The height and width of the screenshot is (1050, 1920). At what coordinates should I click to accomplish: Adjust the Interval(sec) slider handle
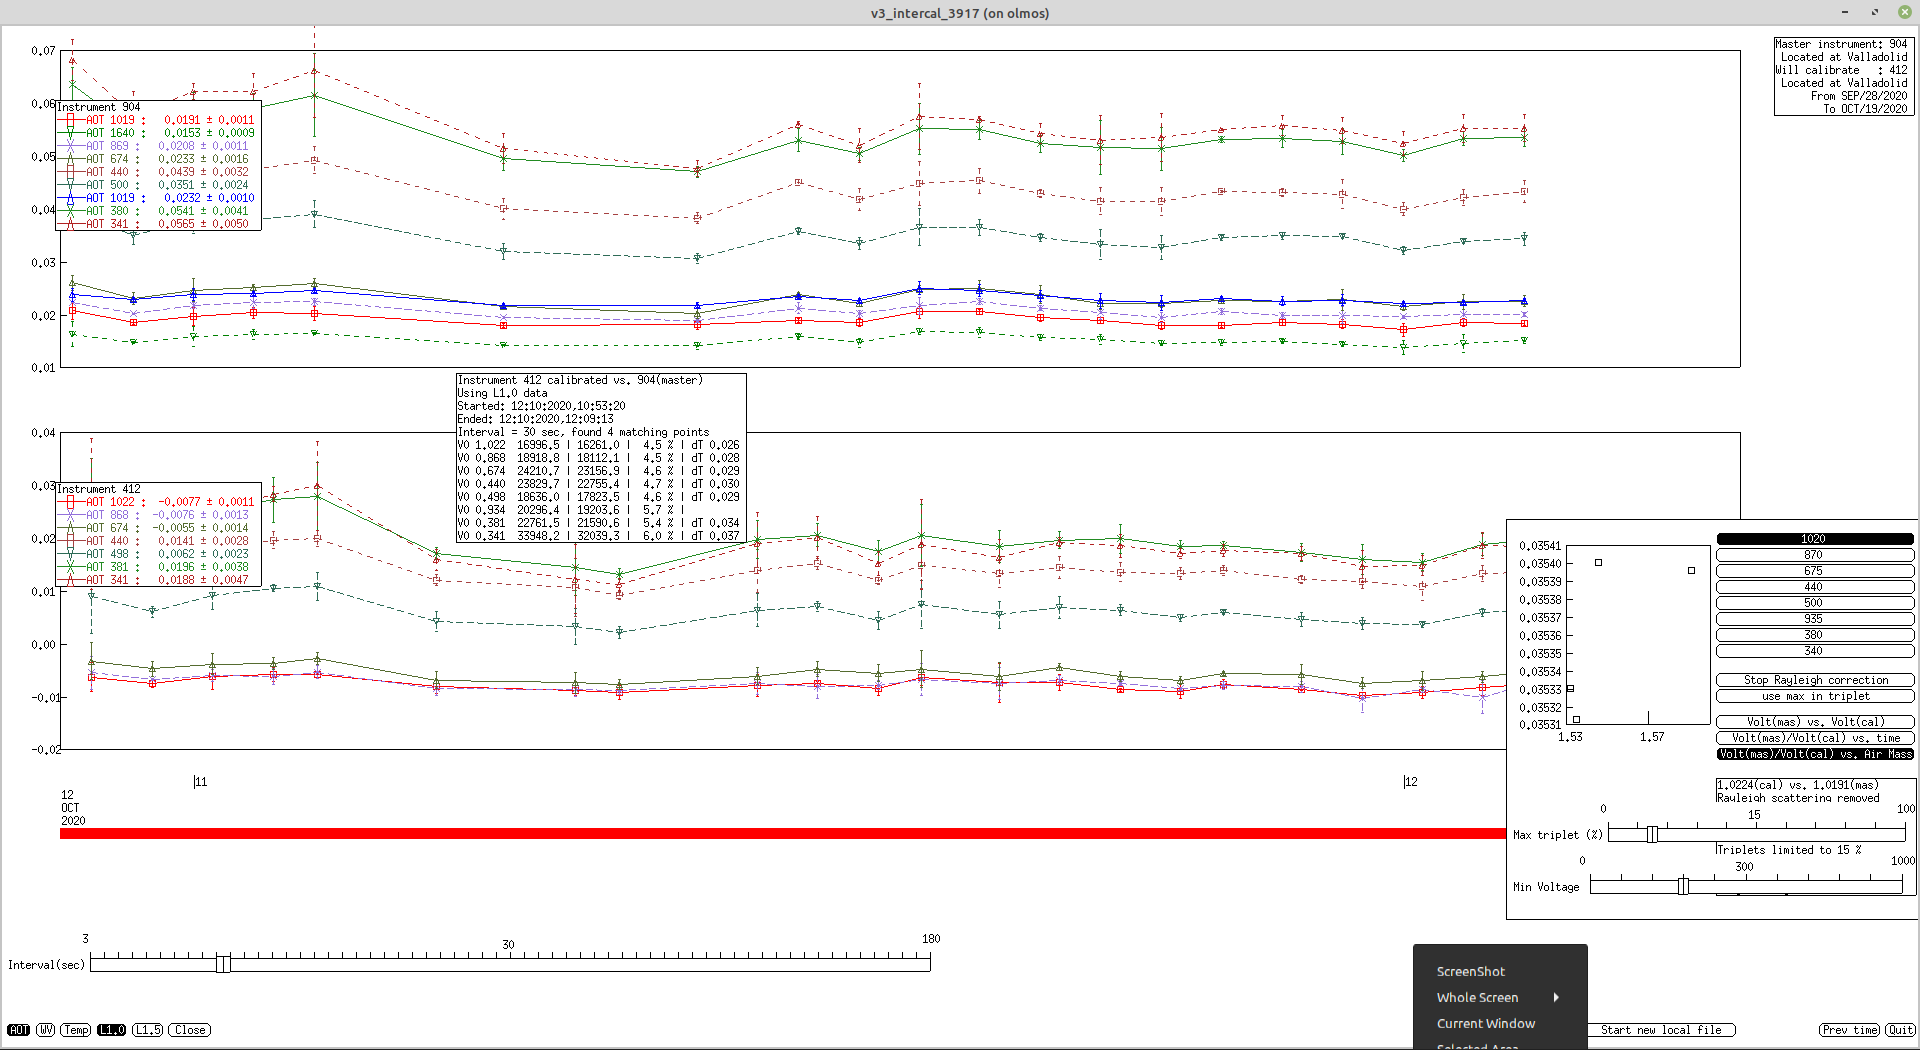tap(223, 963)
